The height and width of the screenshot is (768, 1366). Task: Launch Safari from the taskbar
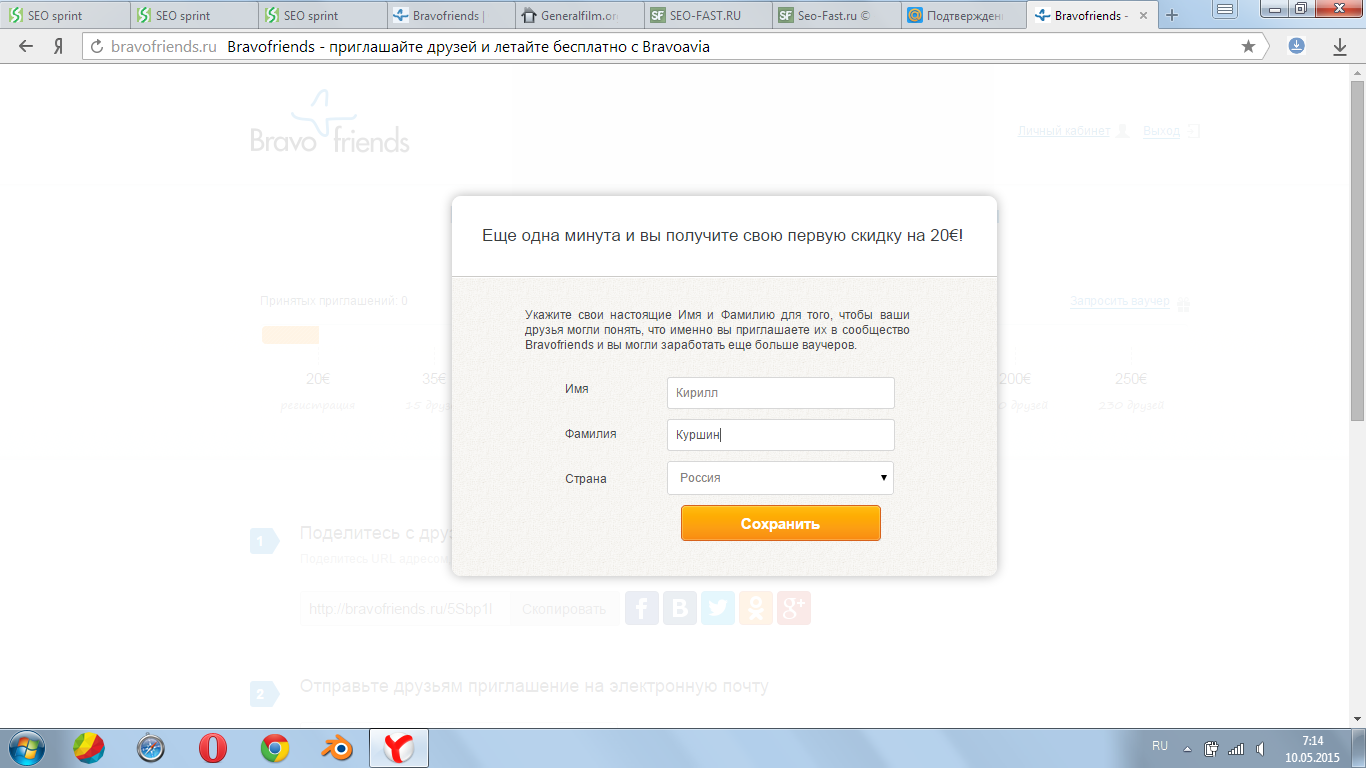tap(151, 748)
